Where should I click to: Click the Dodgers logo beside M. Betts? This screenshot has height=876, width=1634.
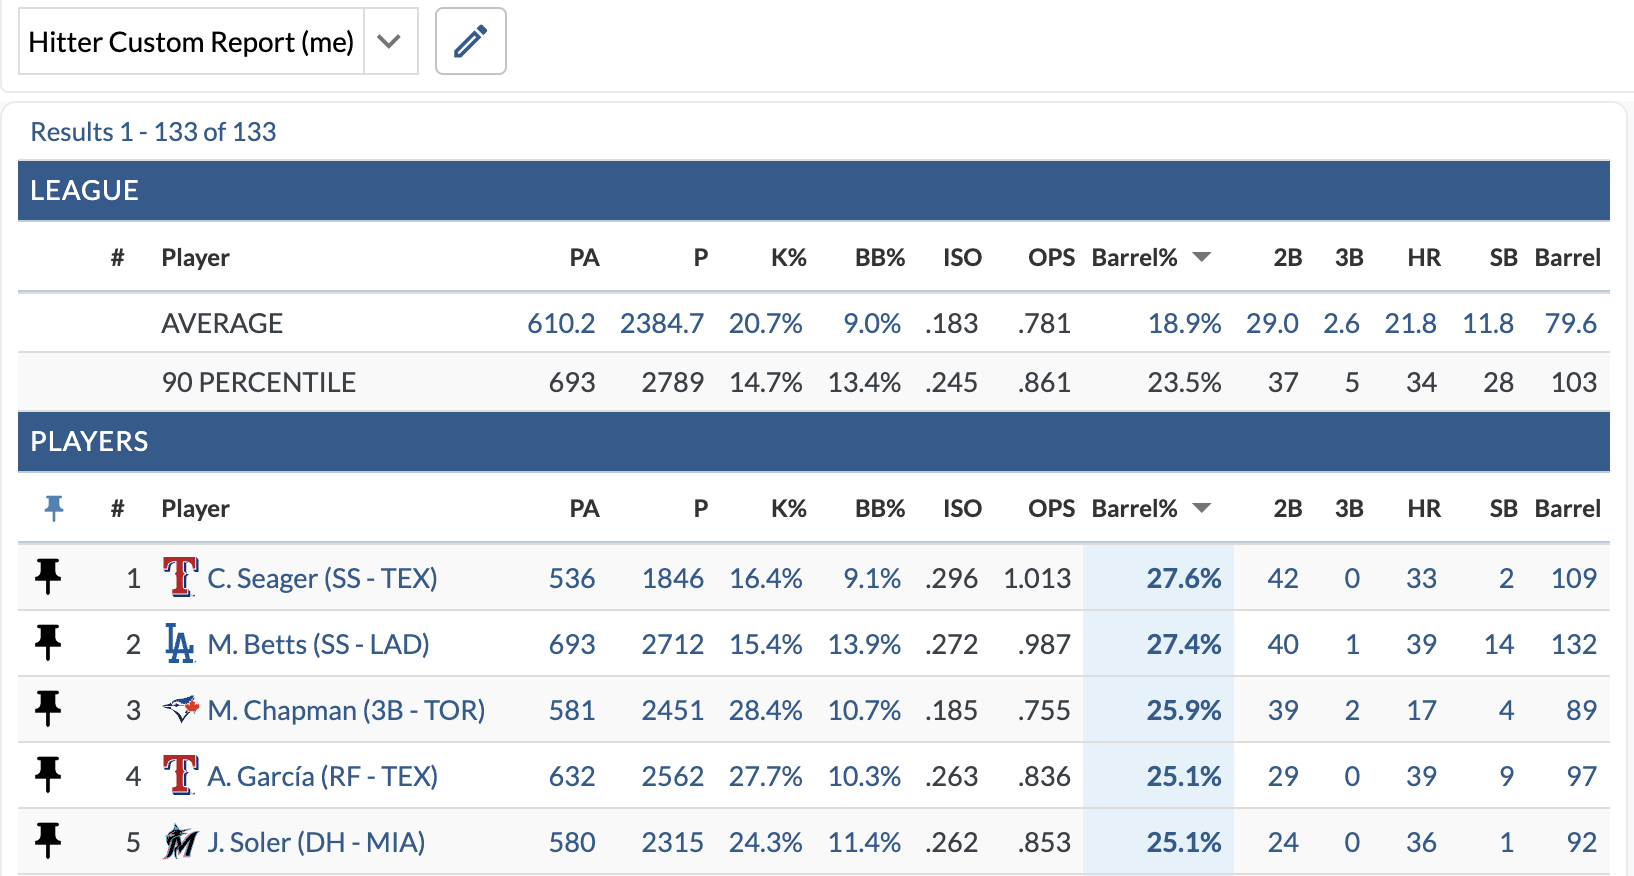point(180,643)
